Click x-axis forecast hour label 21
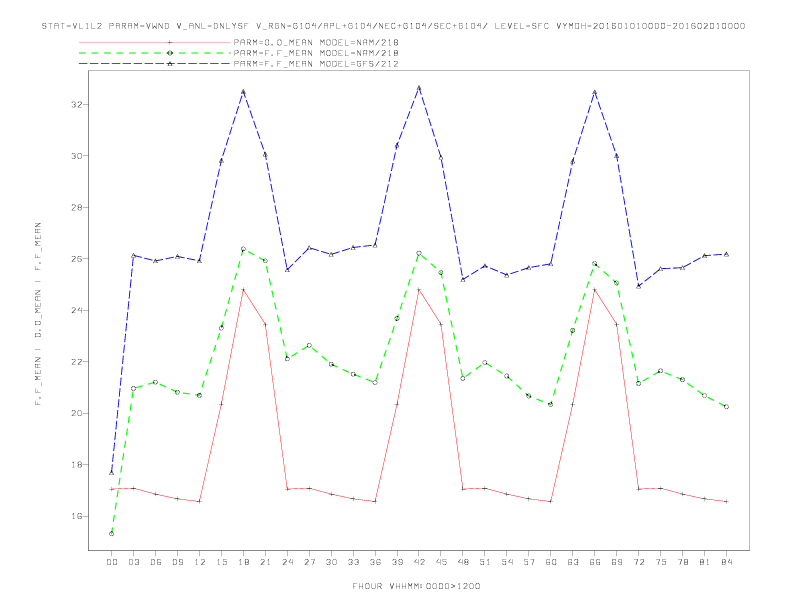Image resolution: width=792 pixels, height=612 pixels. point(265,562)
